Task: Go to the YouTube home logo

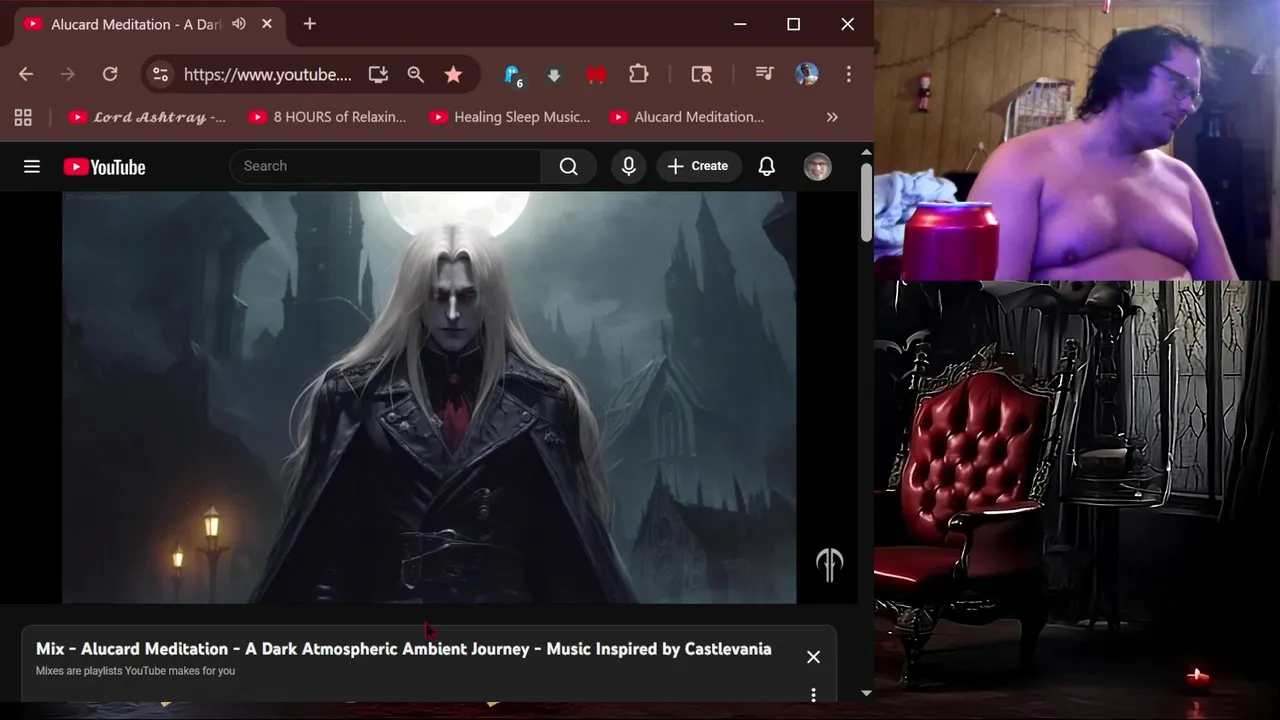Action: point(104,167)
